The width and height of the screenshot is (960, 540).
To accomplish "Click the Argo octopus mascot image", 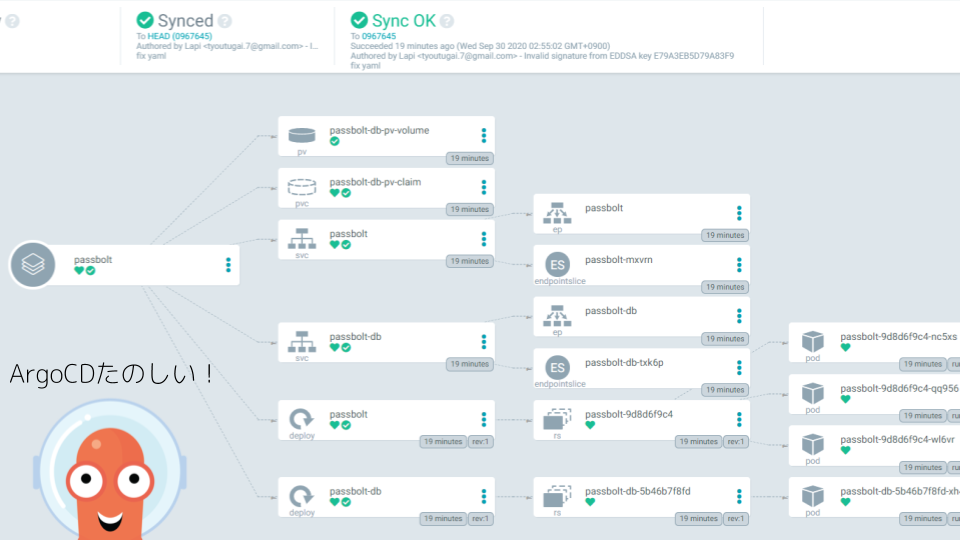I will [x=110, y=469].
